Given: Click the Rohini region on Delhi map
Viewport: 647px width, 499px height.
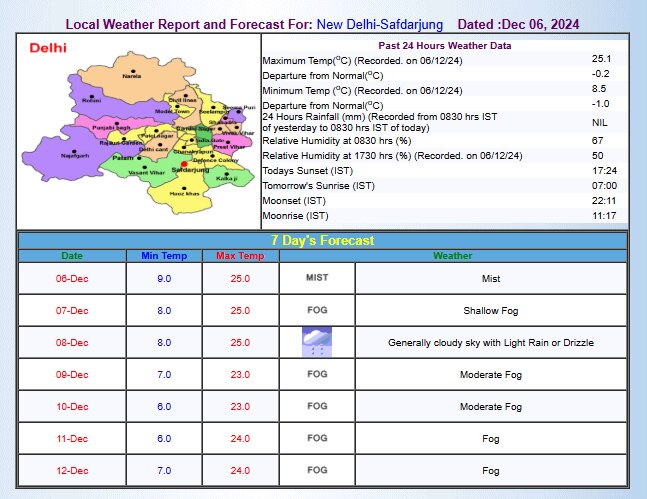Looking at the screenshot, I should point(92,100).
